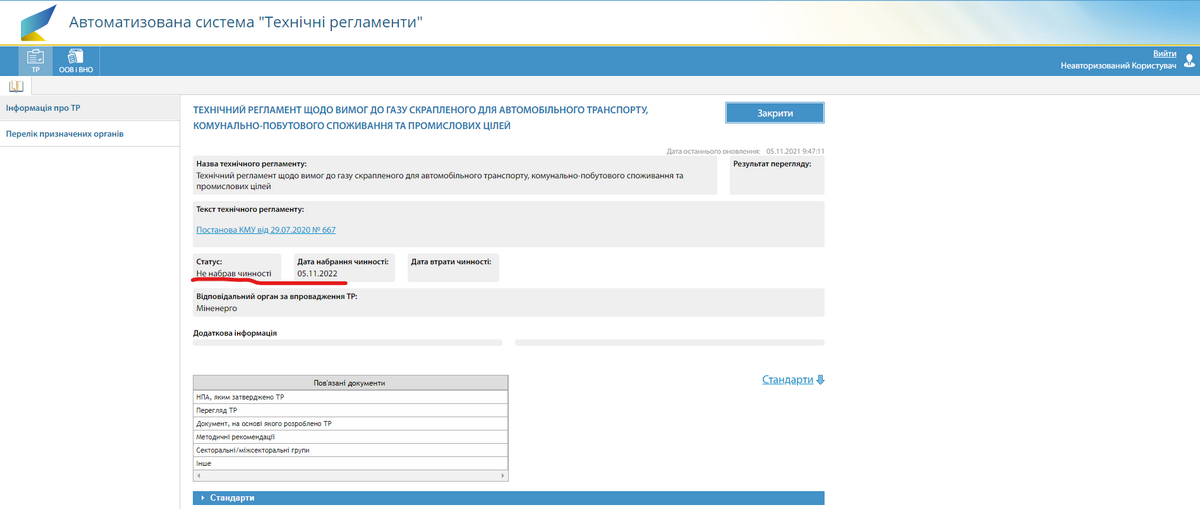Screen dimensions: 1200x509
Task: Open the Постанова КМУ від 29.07.2020 № 667 link
Action: coord(266,230)
